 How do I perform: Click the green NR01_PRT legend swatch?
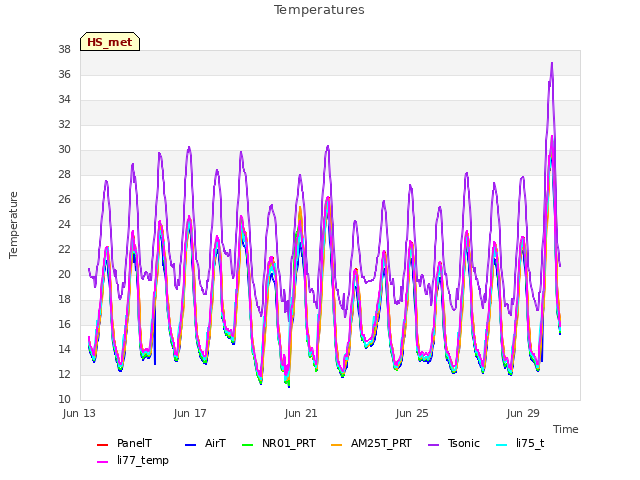point(248,444)
